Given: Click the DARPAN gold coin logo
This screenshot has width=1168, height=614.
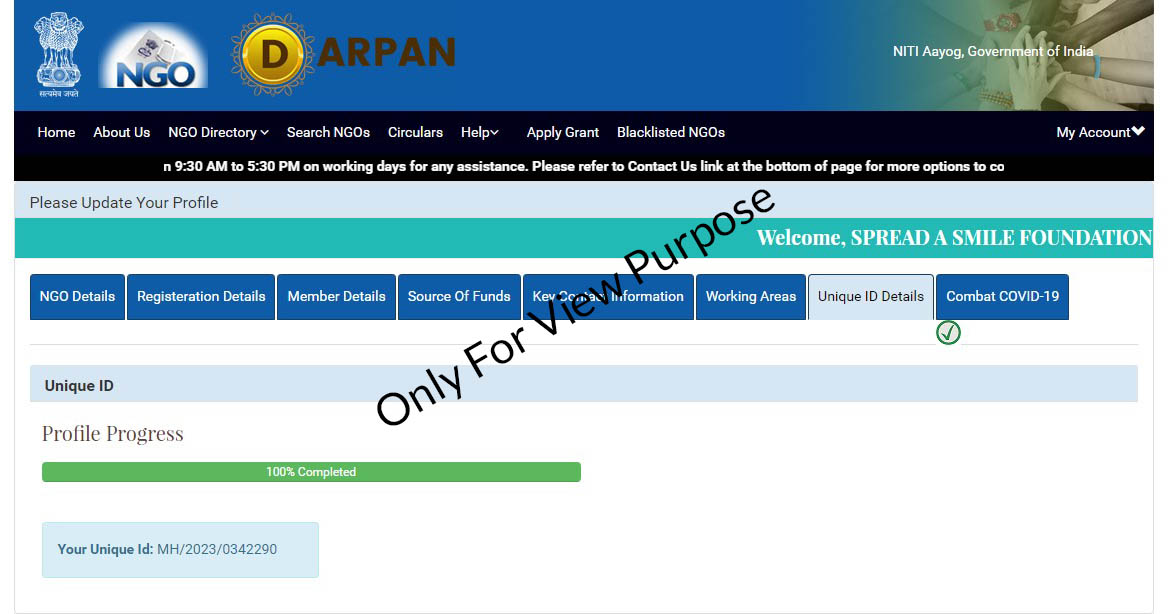Looking at the screenshot, I should 273,54.
